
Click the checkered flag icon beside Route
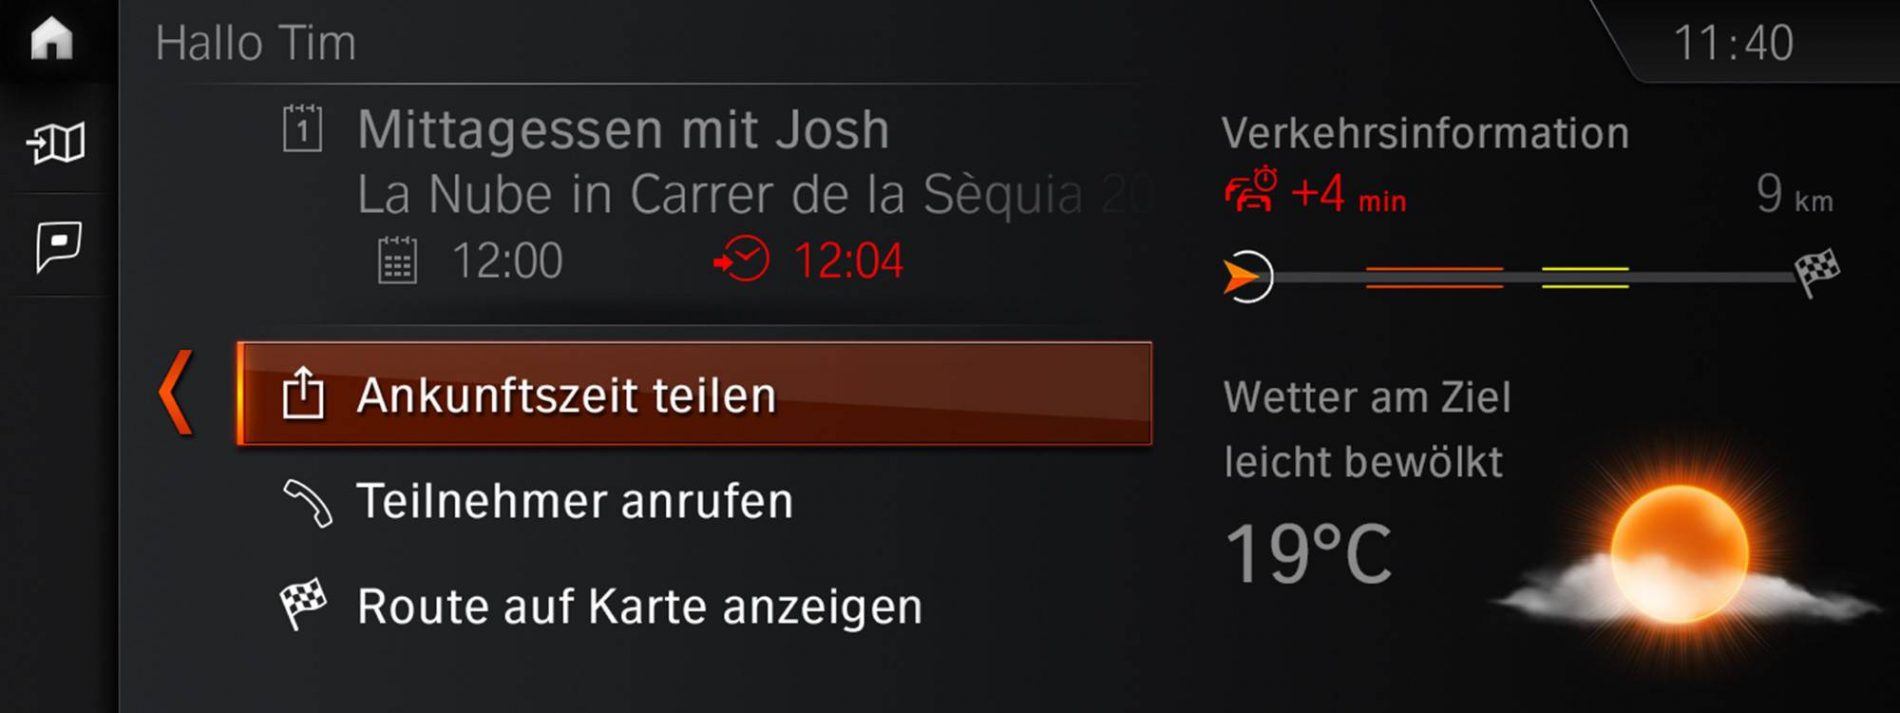(303, 604)
